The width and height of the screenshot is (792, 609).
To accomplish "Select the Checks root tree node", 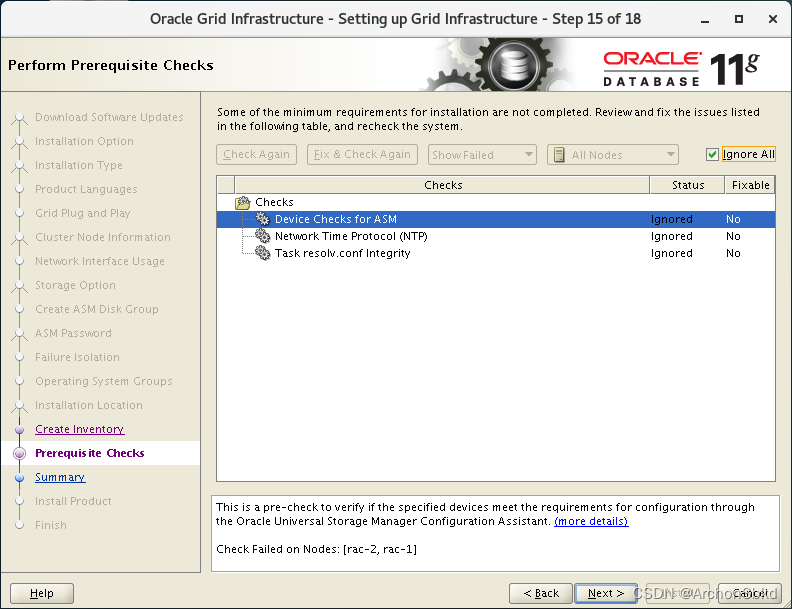I will [274, 202].
